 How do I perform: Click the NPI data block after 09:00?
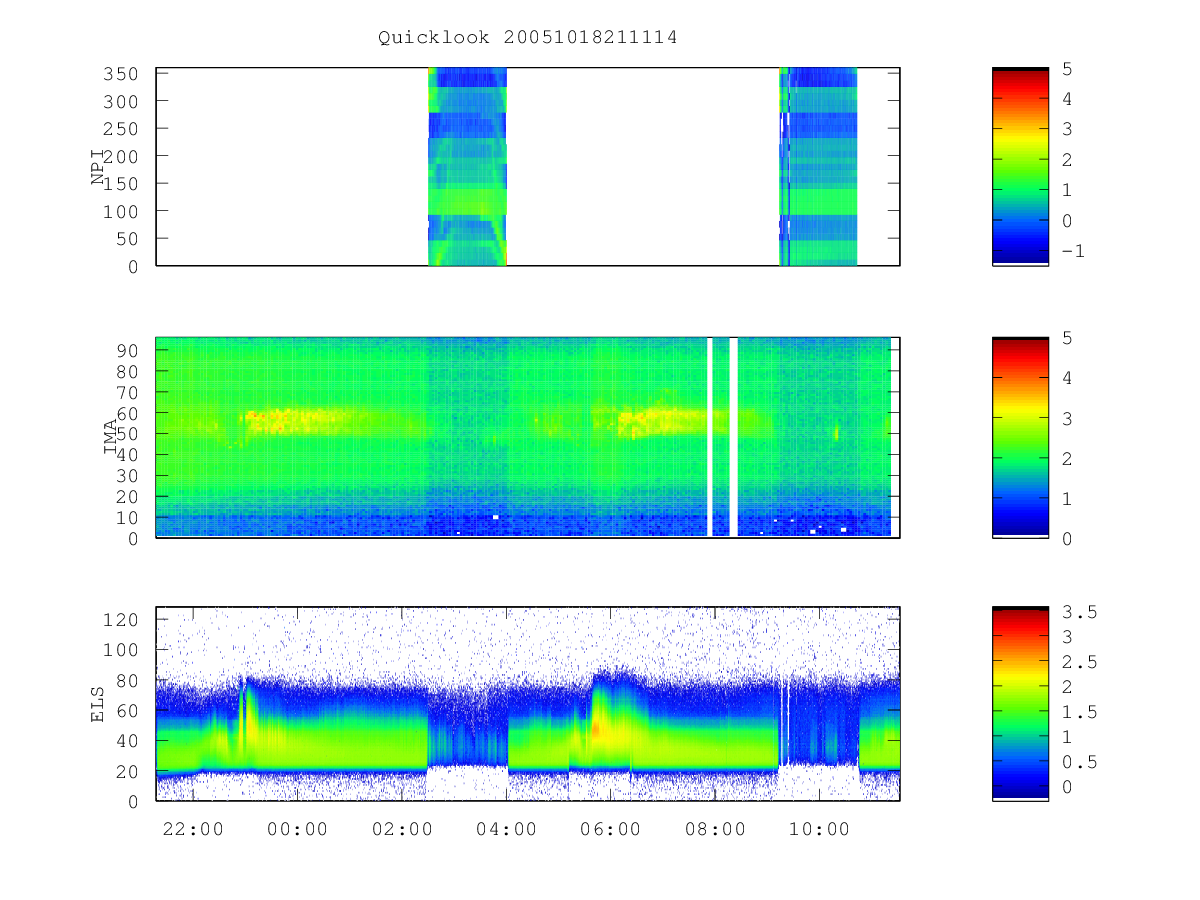pos(818,166)
